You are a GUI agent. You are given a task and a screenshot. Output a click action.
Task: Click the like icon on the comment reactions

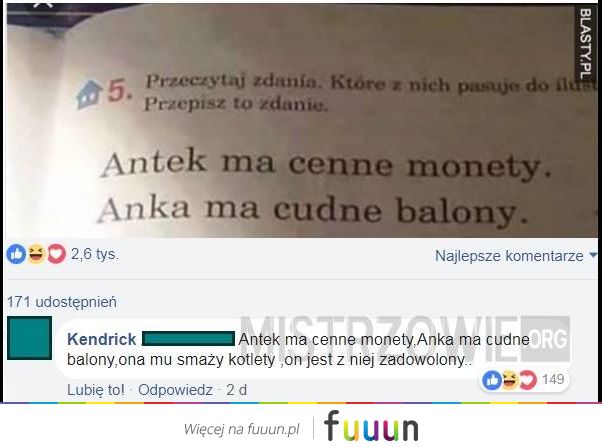pyautogui.click(x=492, y=380)
